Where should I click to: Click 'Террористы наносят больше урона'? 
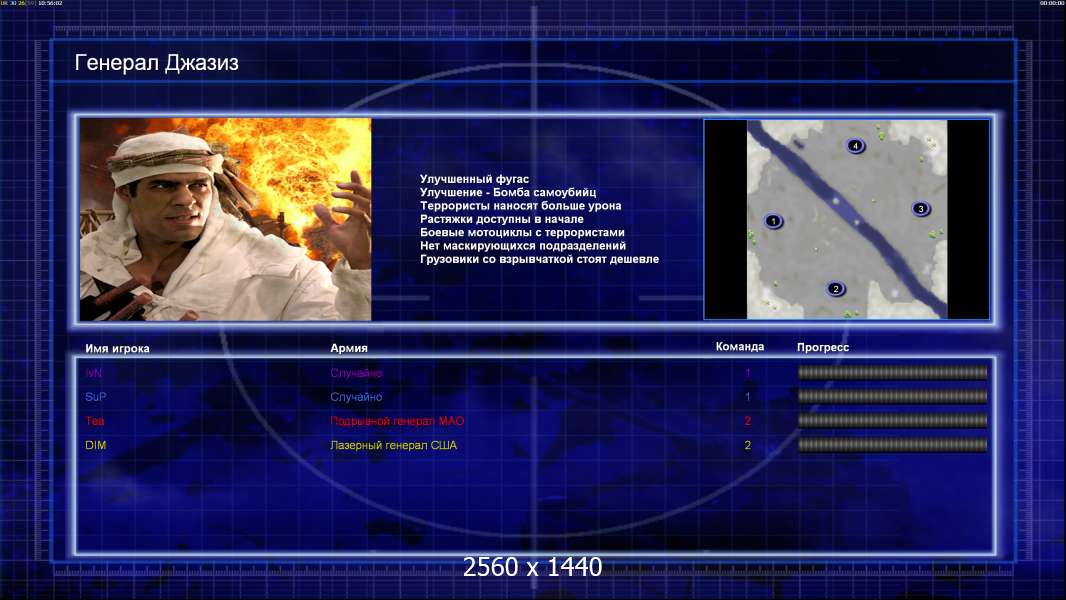pos(520,205)
